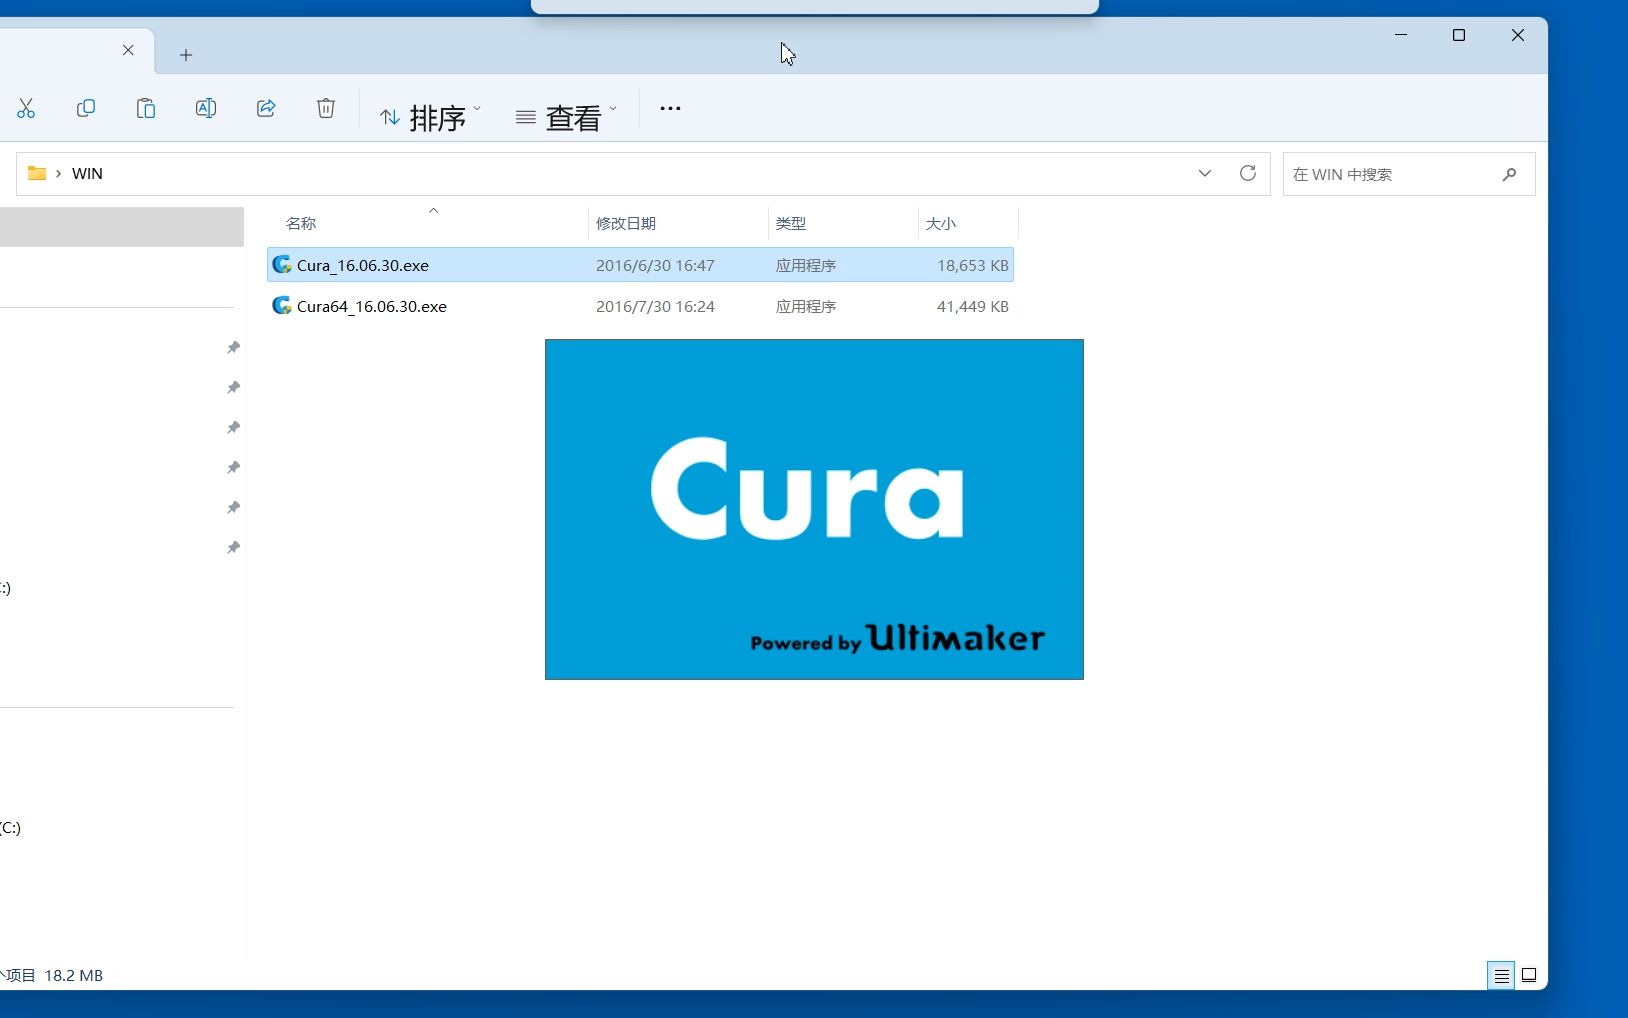Click the Paste clipboard icon
Screen dimensions: 1628x1018
coord(146,108)
